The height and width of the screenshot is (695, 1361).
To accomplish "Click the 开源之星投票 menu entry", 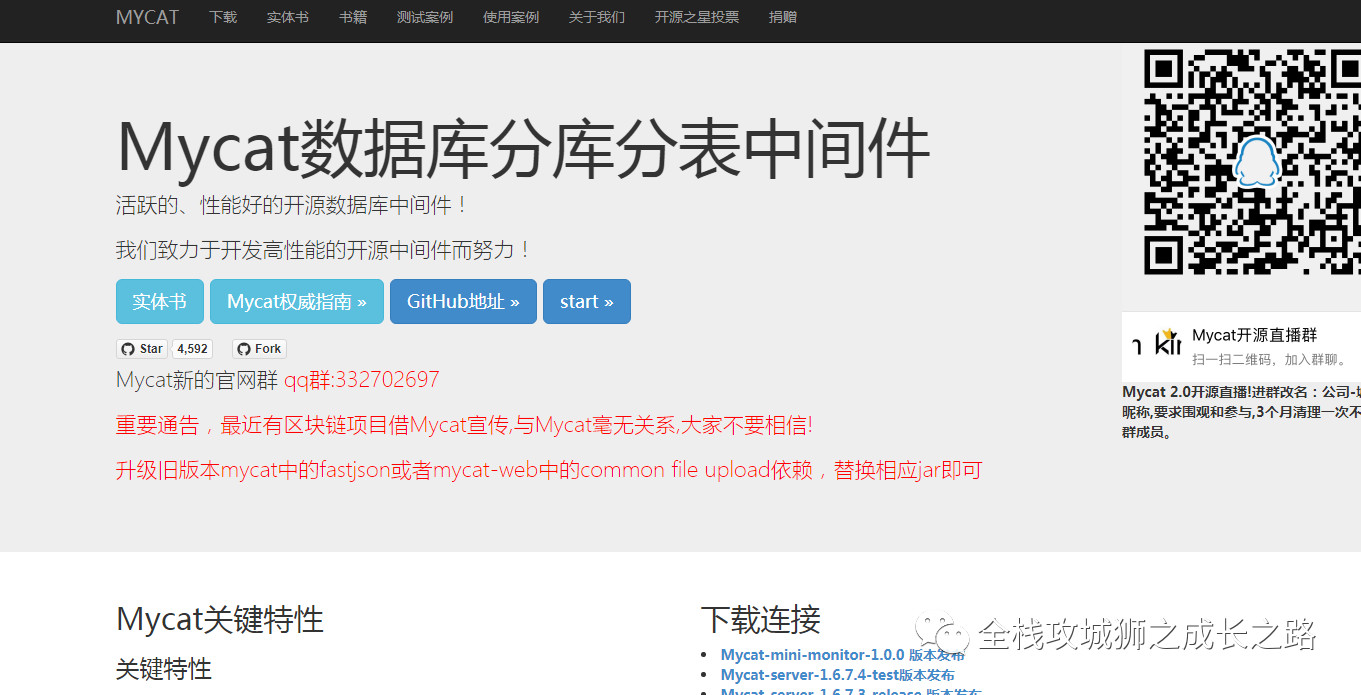I will [695, 17].
